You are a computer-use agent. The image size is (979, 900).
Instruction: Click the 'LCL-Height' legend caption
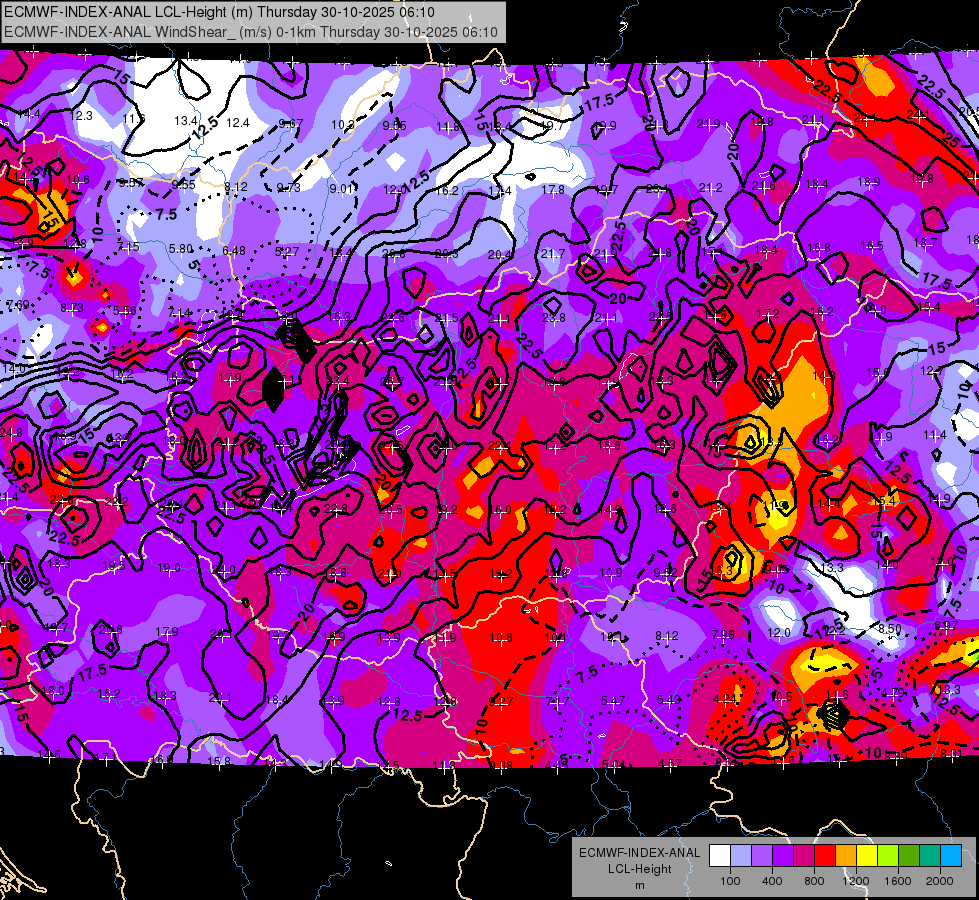[x=639, y=869]
